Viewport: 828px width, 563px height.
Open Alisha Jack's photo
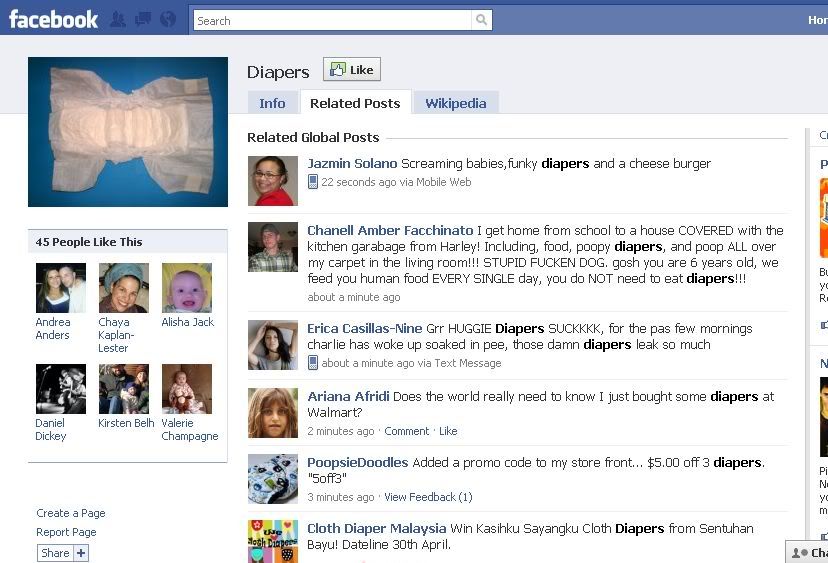(187, 288)
